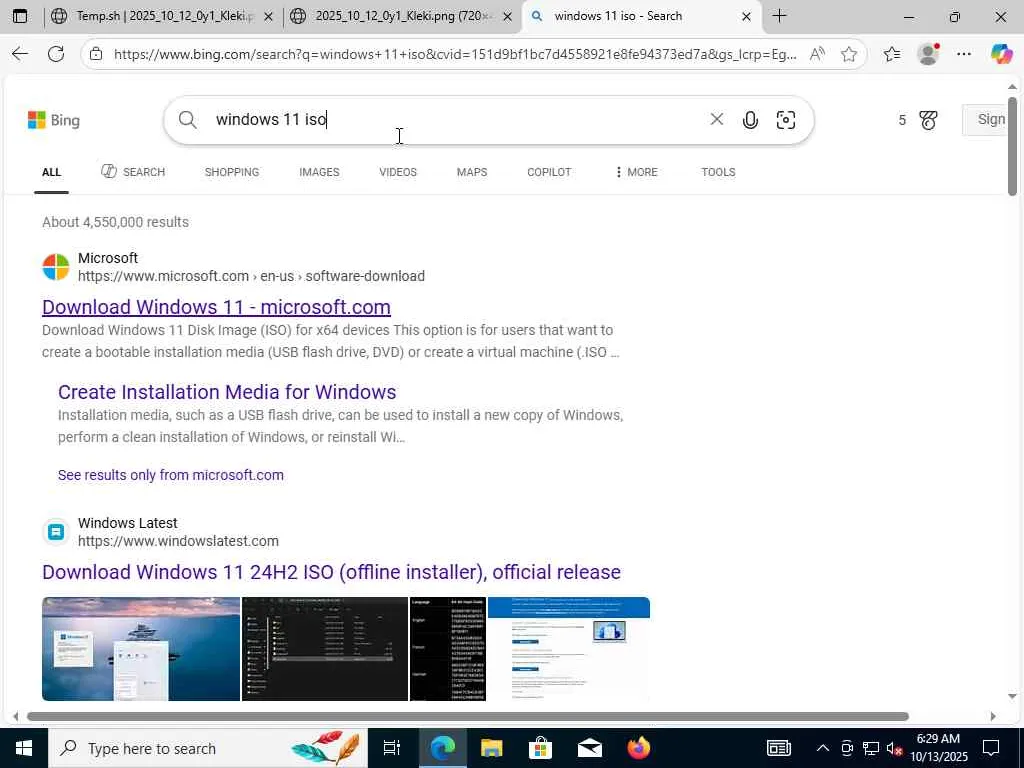Select the SEARCH tab in Bing
1024x768 pixels.
133,172
